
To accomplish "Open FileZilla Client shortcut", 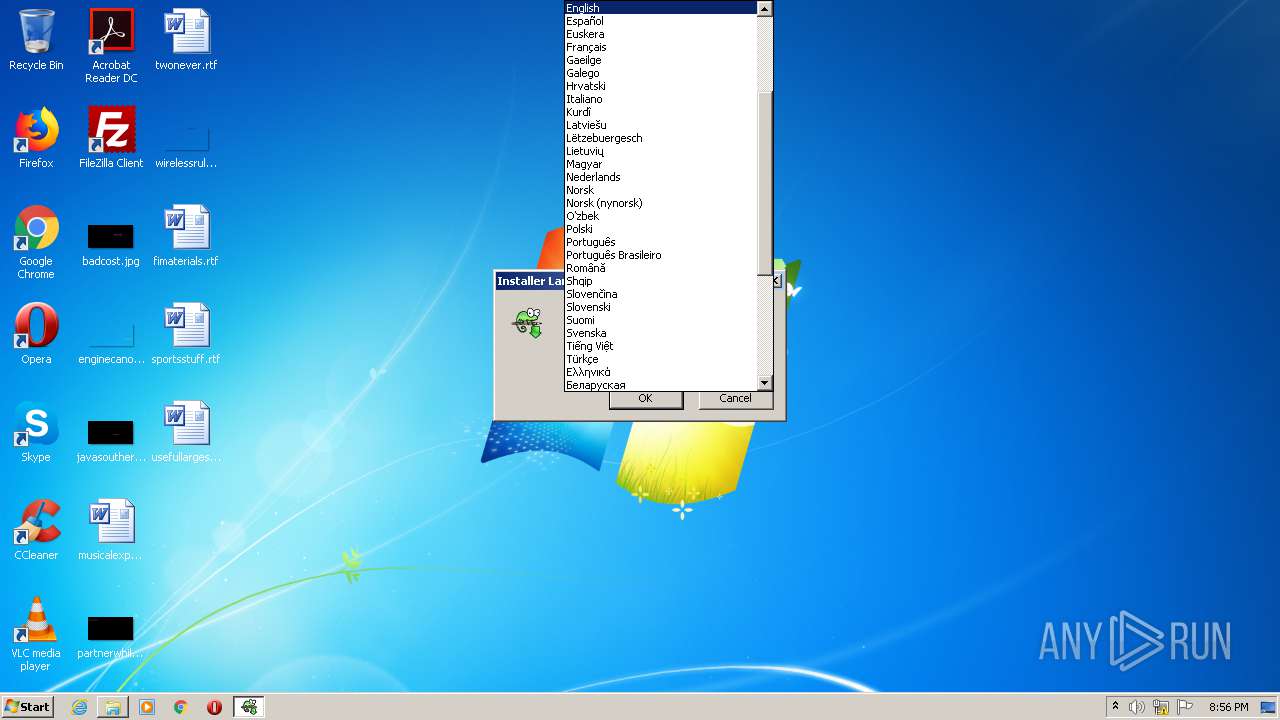I will click(x=111, y=138).
